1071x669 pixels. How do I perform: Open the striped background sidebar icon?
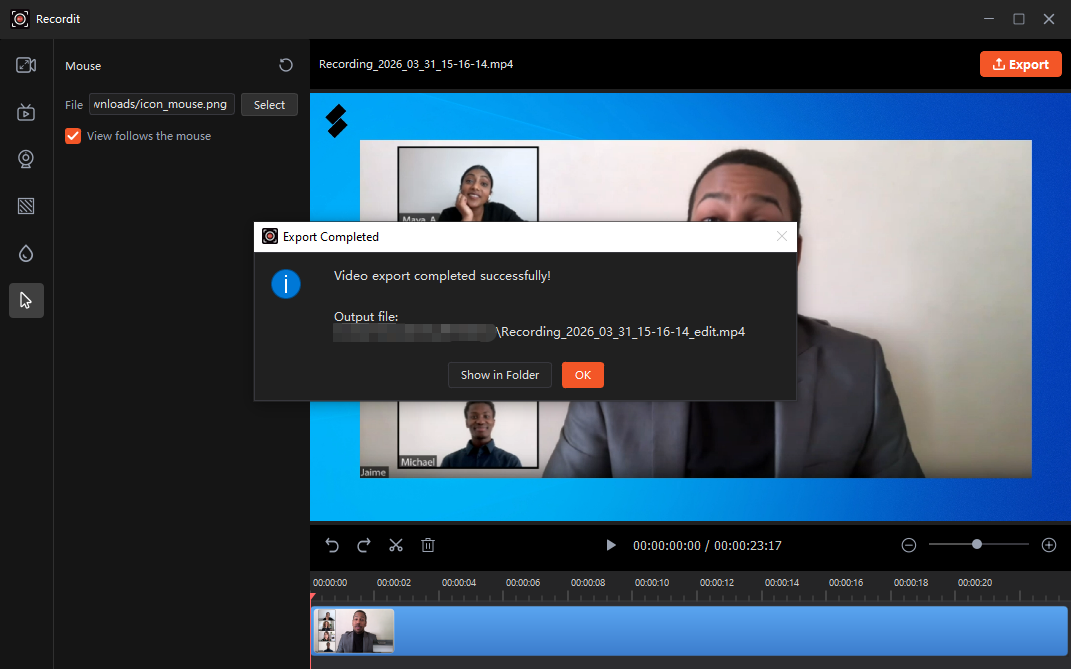coord(26,206)
